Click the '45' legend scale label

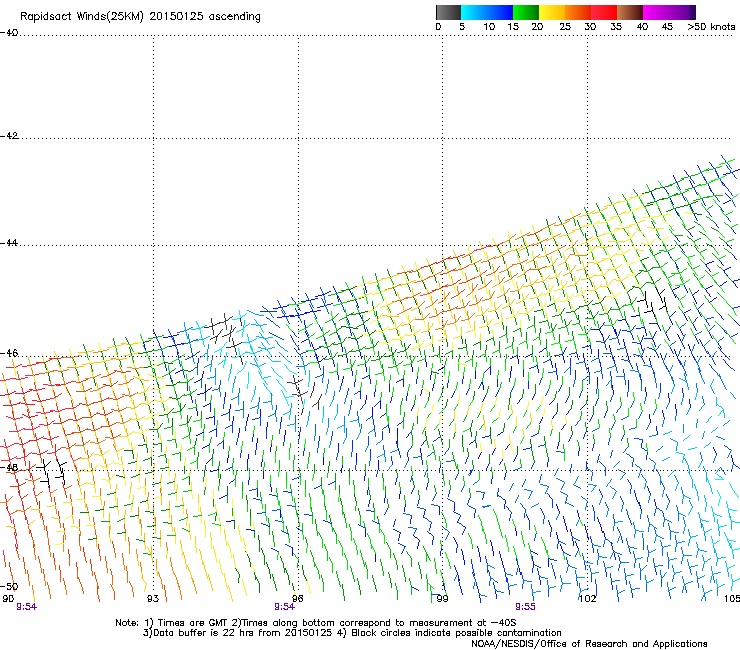667,27
